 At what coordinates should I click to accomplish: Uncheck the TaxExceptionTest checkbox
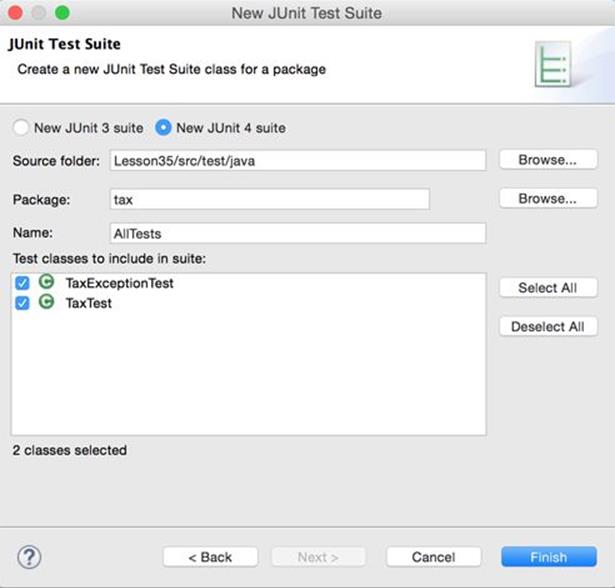pyautogui.click(x=22, y=283)
